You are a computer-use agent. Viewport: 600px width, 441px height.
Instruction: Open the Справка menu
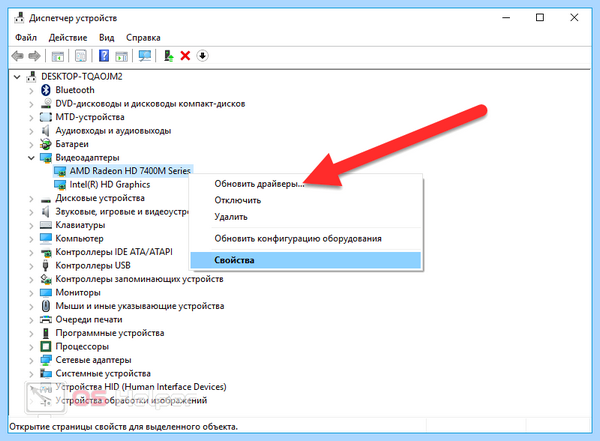pyautogui.click(x=143, y=38)
